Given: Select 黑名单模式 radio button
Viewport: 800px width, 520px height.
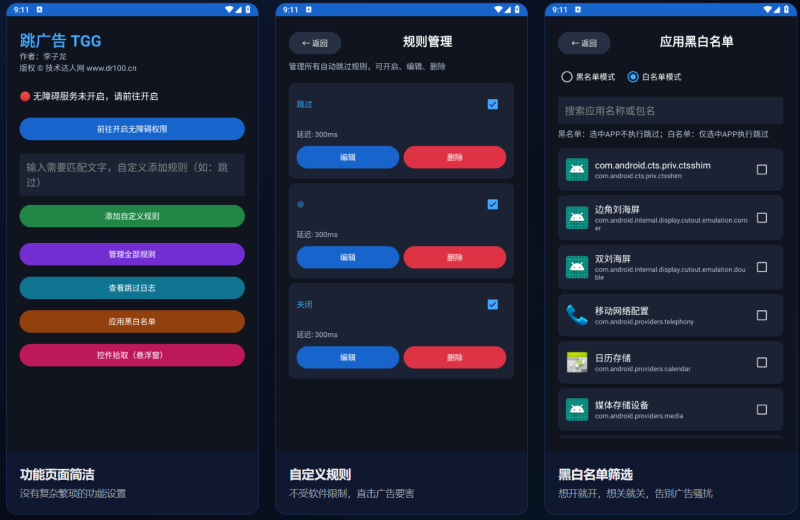Looking at the screenshot, I should point(566,77).
